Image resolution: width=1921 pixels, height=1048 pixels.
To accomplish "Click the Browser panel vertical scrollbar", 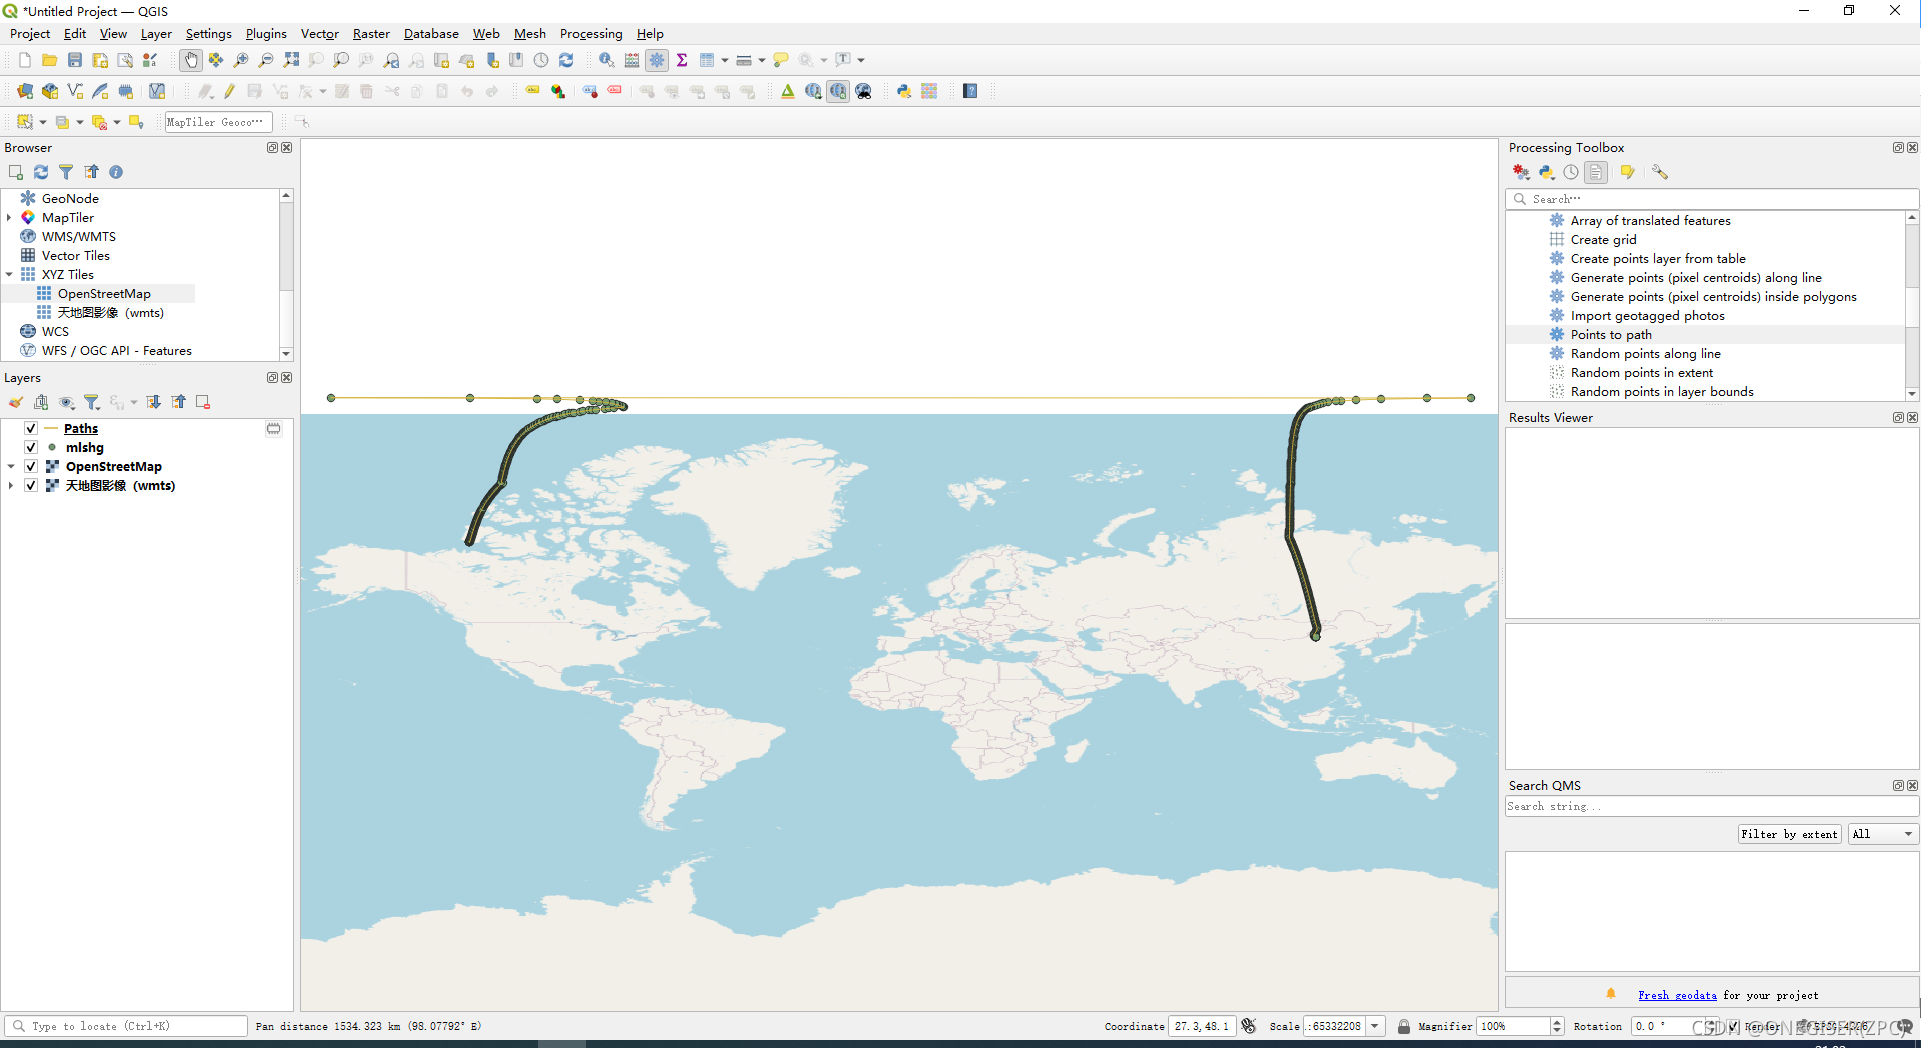I will 286,274.
